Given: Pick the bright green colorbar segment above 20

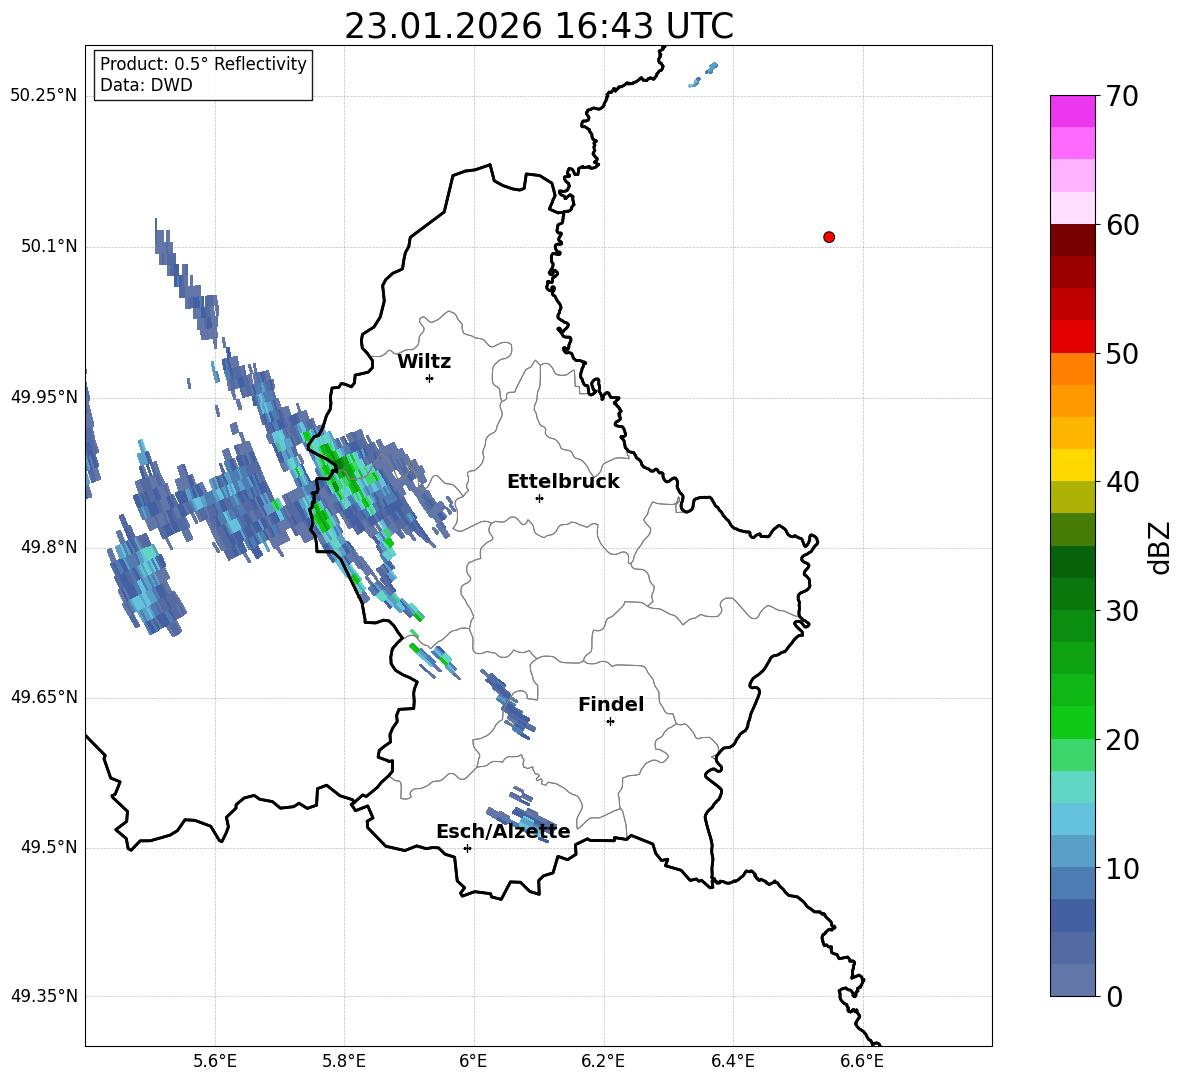Looking at the screenshot, I should point(1072,722).
